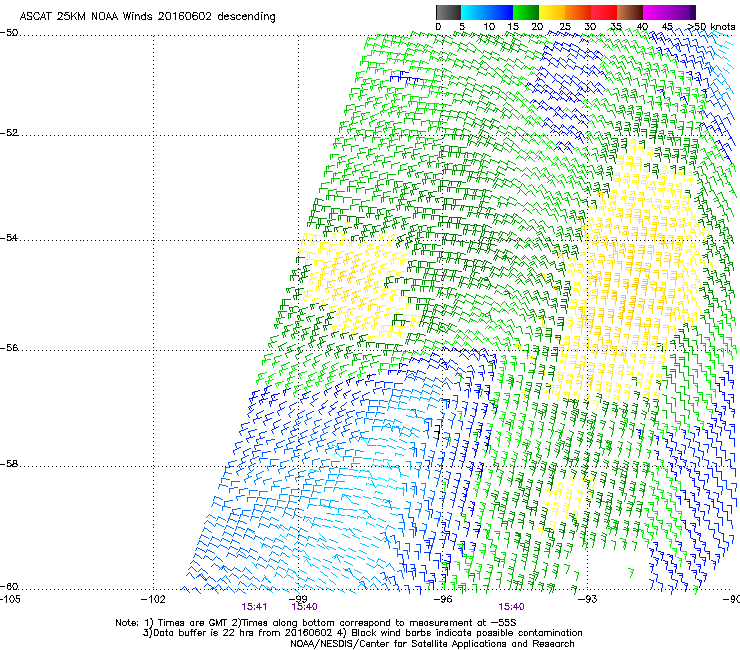740x650 pixels.
Task: Click the '45' label under the color bar
Action: point(667,27)
